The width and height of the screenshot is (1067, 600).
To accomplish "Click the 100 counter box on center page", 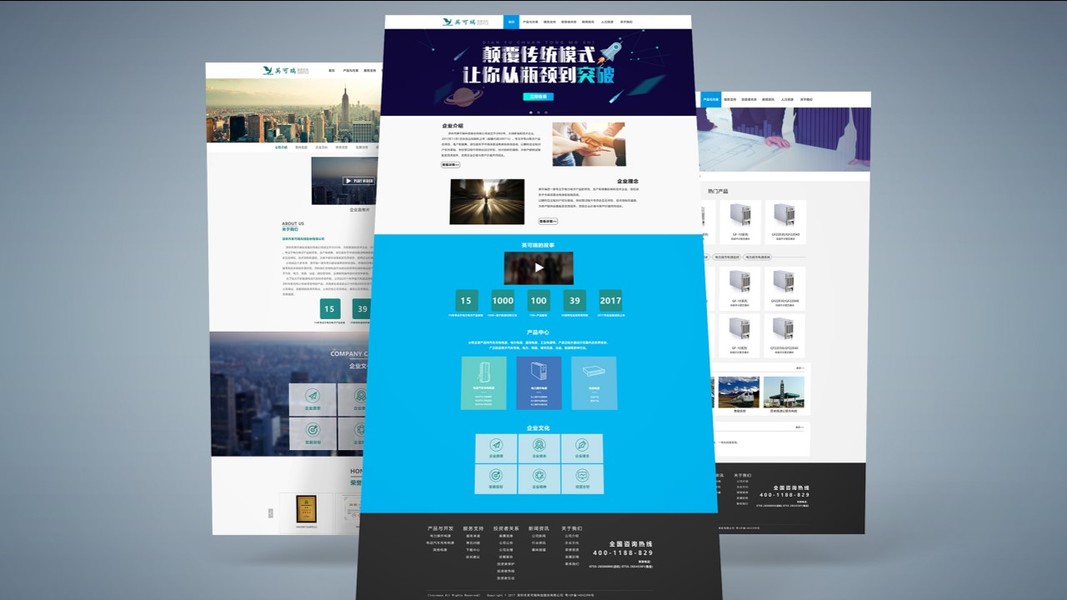I will point(539,300).
